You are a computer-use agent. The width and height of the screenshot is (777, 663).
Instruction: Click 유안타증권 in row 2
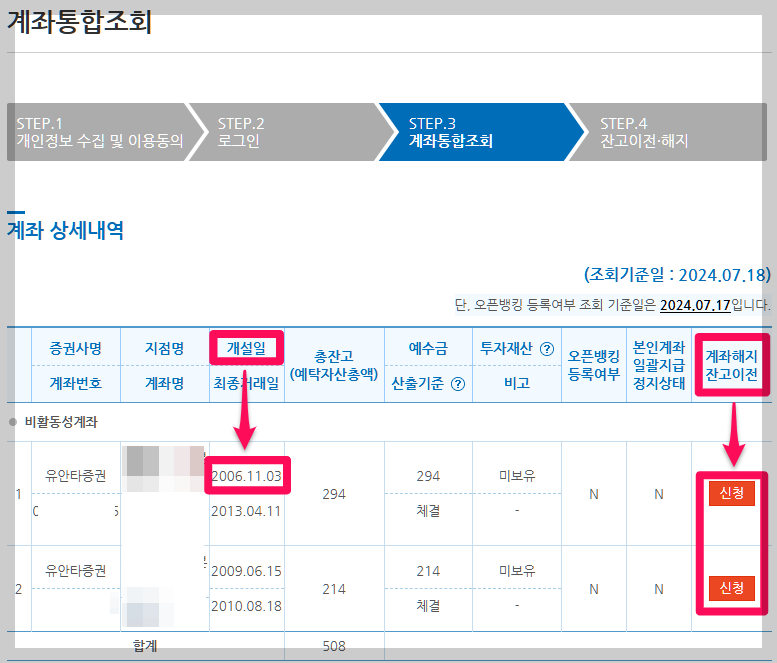click(76, 571)
